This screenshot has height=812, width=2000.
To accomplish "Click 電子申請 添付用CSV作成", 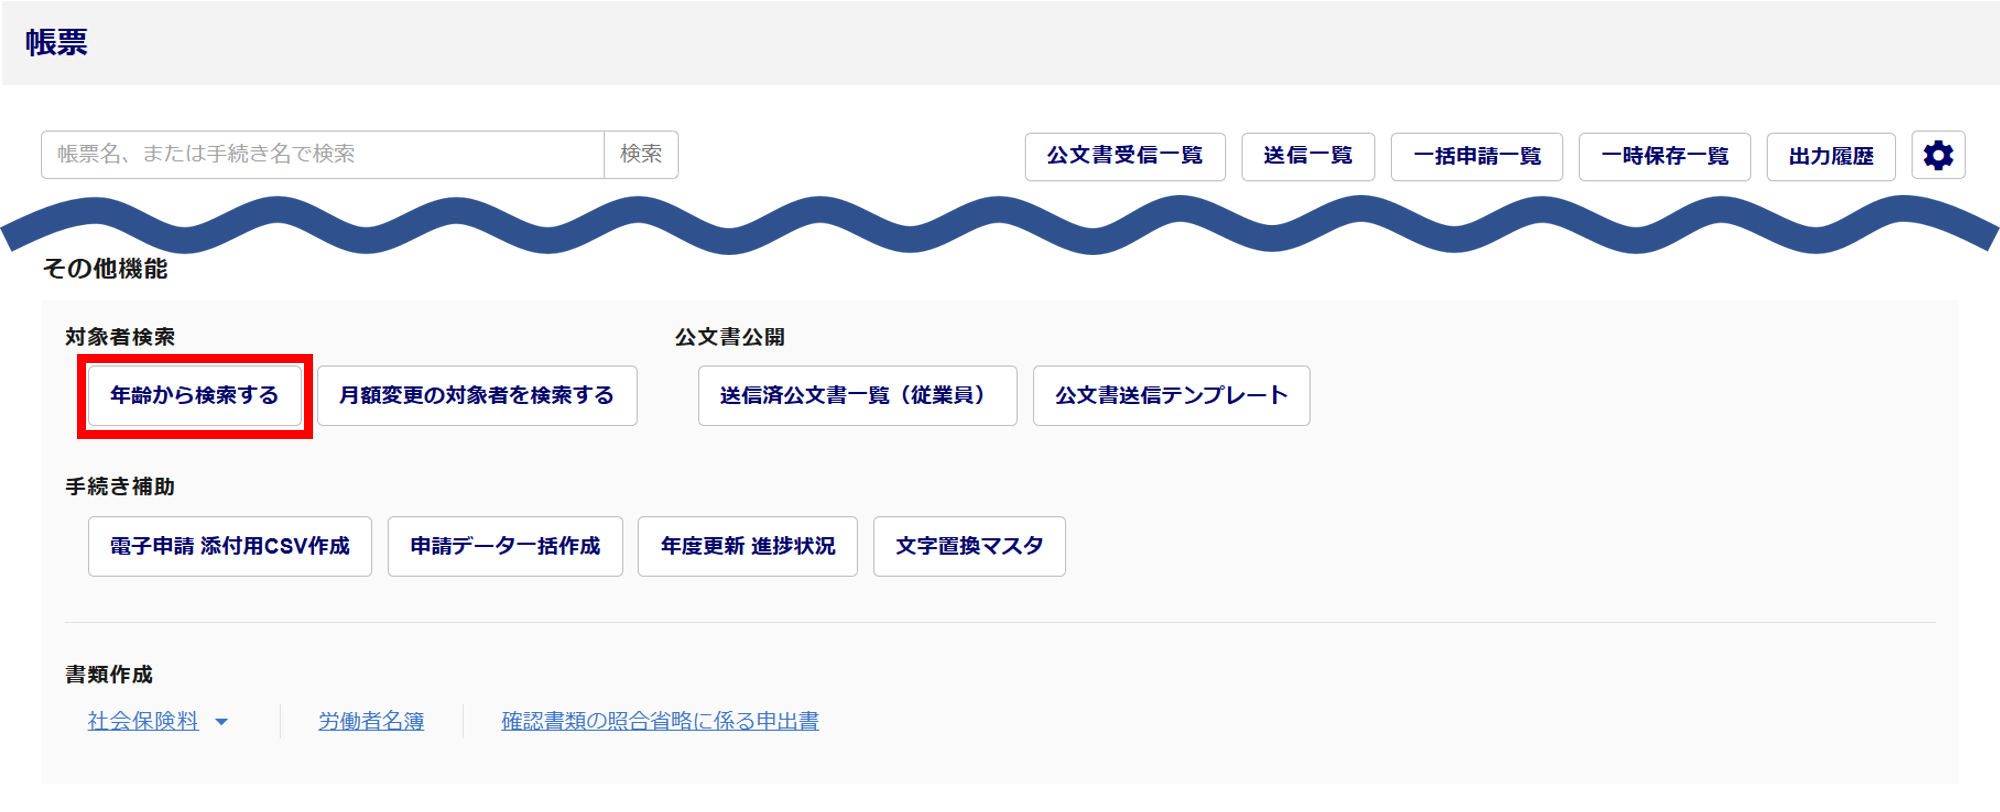I will click(x=230, y=546).
